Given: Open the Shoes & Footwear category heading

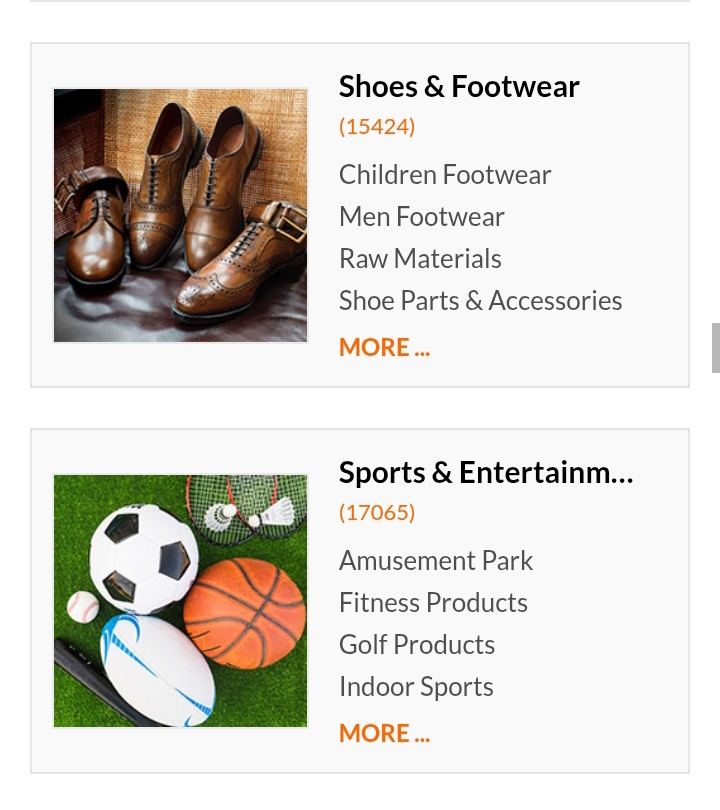Looking at the screenshot, I should click(x=459, y=87).
